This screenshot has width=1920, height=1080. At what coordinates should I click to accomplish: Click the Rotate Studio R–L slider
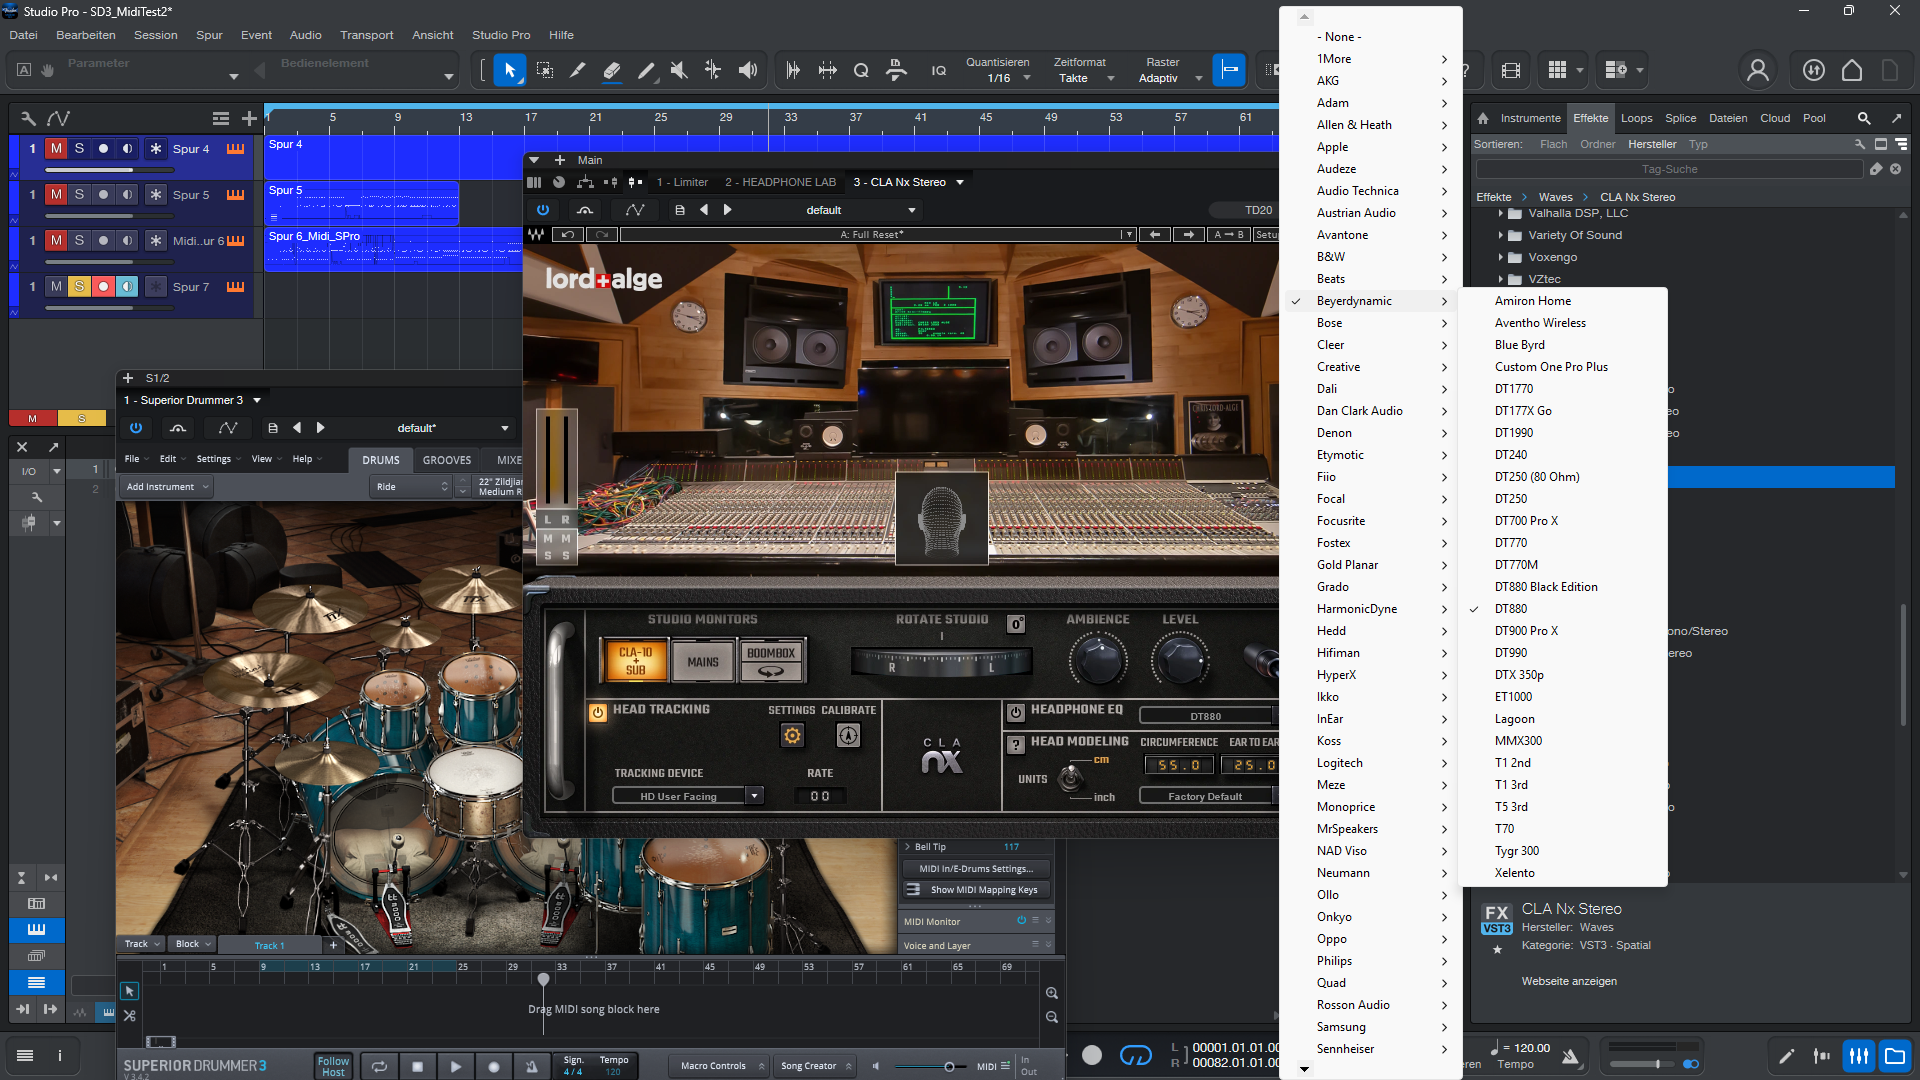(x=941, y=661)
